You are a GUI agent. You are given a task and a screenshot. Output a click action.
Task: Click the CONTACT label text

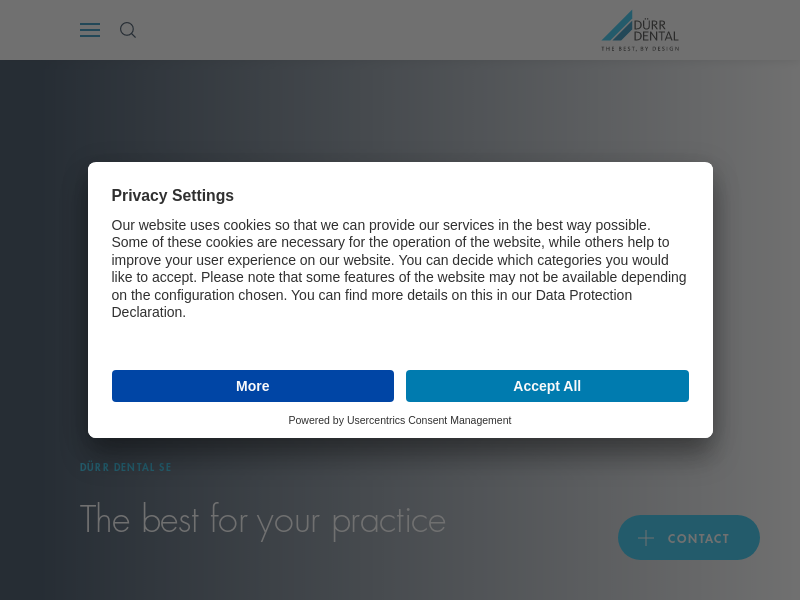(x=698, y=538)
